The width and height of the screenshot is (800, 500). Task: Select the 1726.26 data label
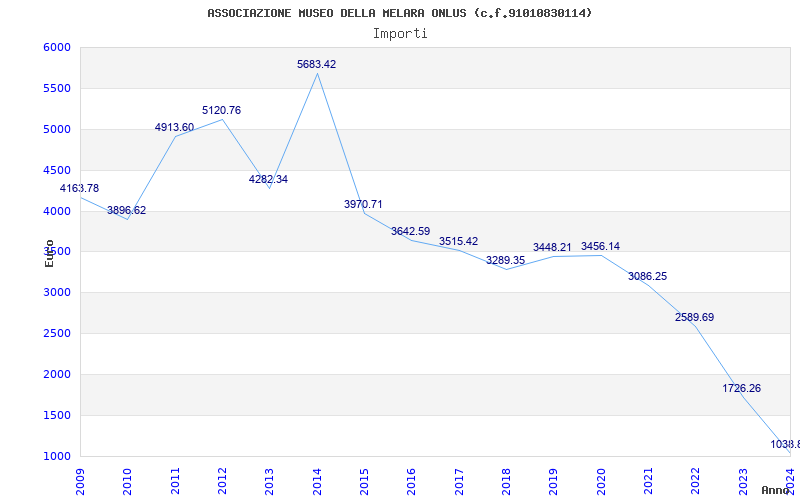click(742, 388)
